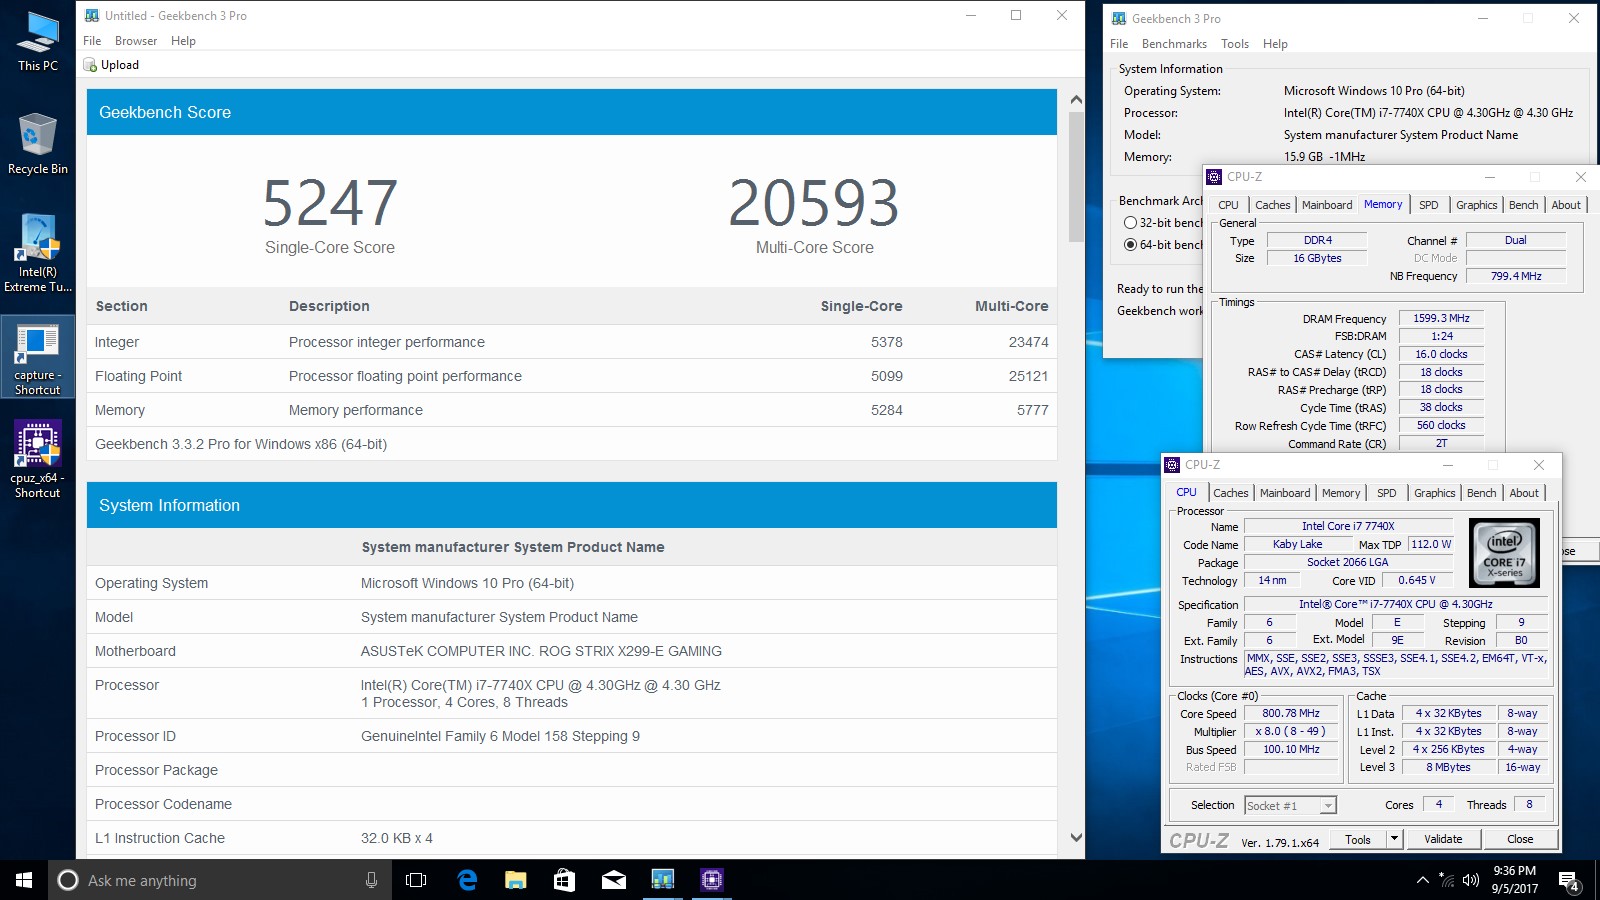Click the Core Speed 800.78 MHz value
Image resolution: width=1600 pixels, height=900 pixels.
click(1291, 714)
